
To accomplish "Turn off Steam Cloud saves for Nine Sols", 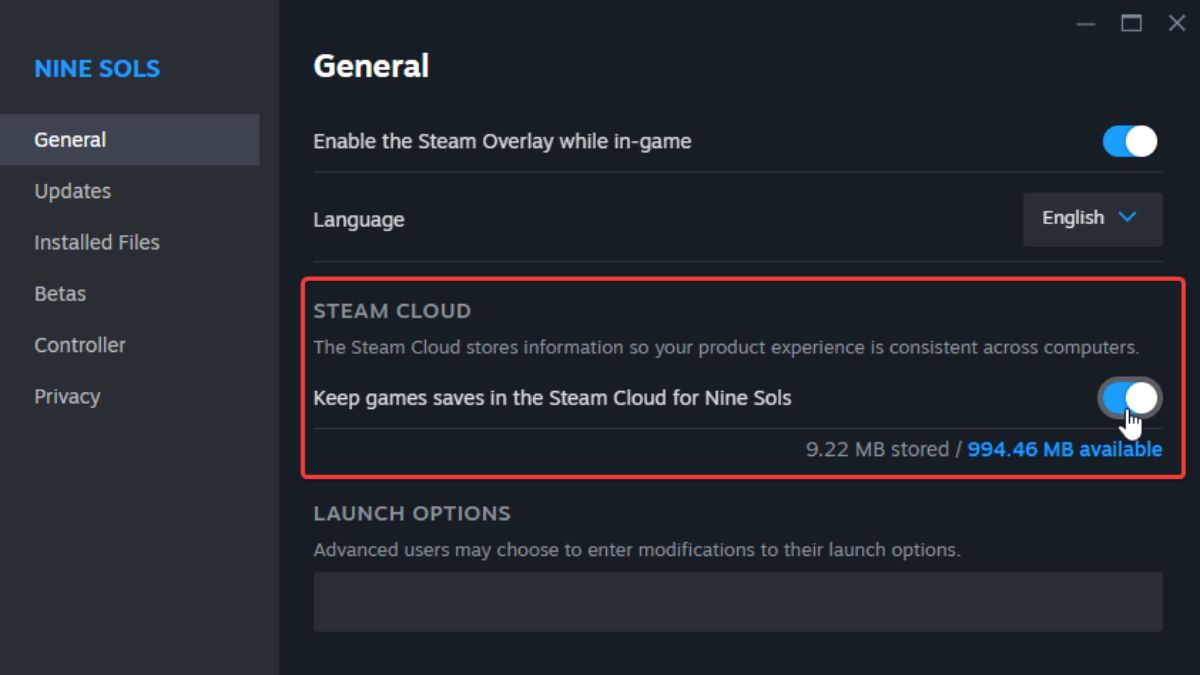I will coord(1130,398).
